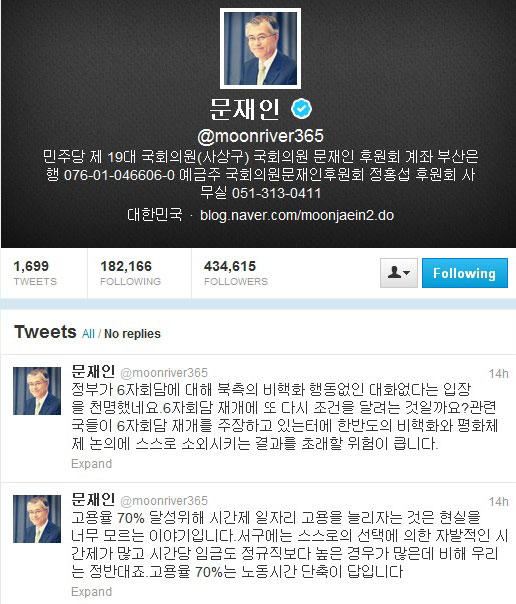Click the large @moonriver365 header handle
This screenshot has width=516, height=604.
pyautogui.click(x=260, y=136)
